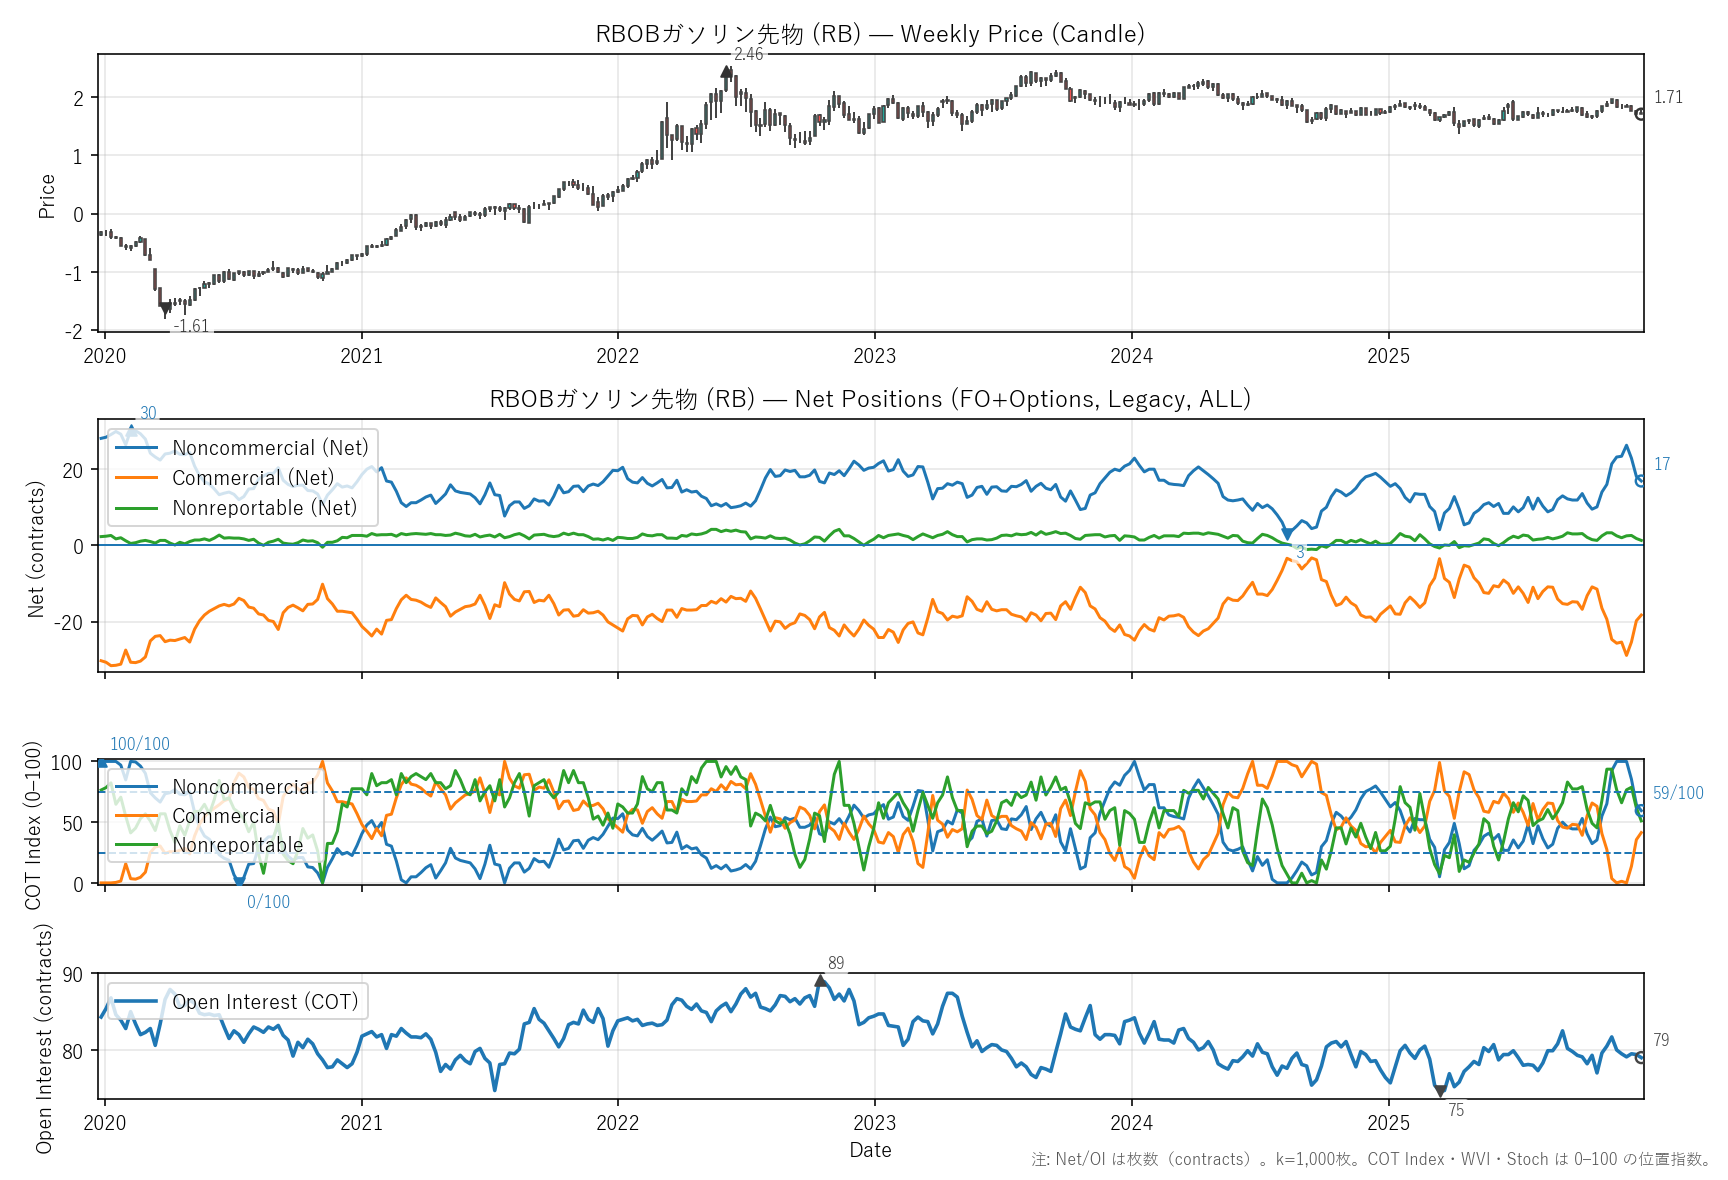Click the 59/100 COT Index value label
The width and height of the screenshot is (1728, 1180).
pos(1677,793)
